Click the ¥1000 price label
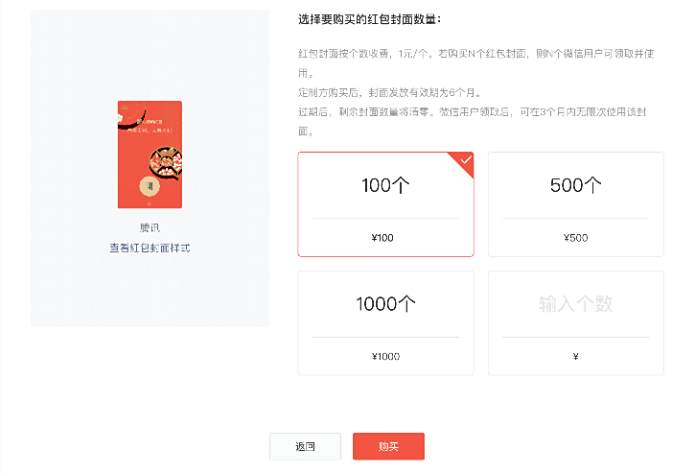The image size is (689, 475). point(386,356)
